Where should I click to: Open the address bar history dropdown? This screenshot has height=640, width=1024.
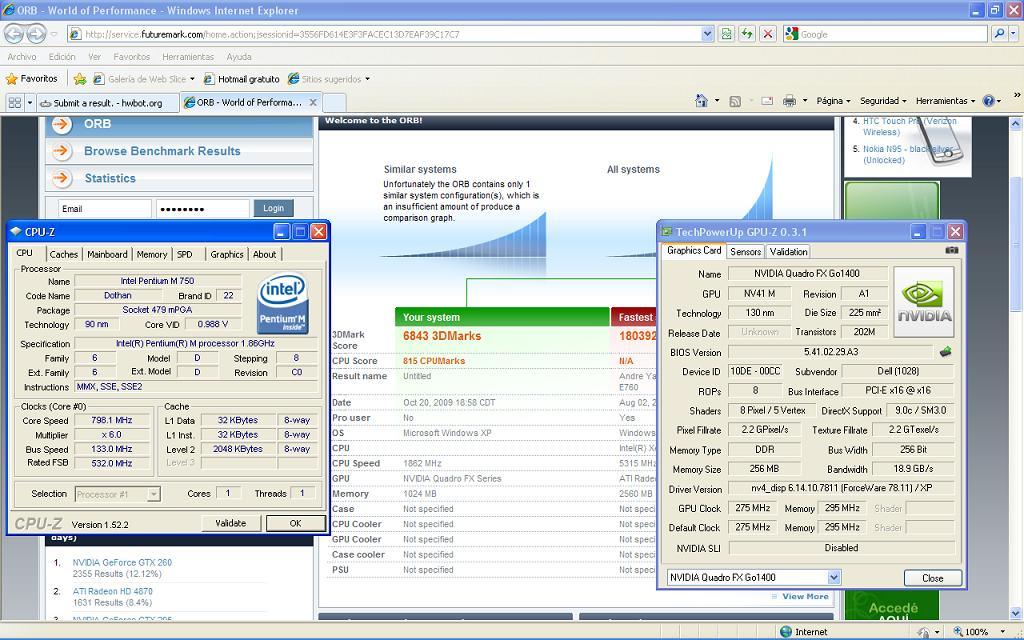[x=707, y=34]
